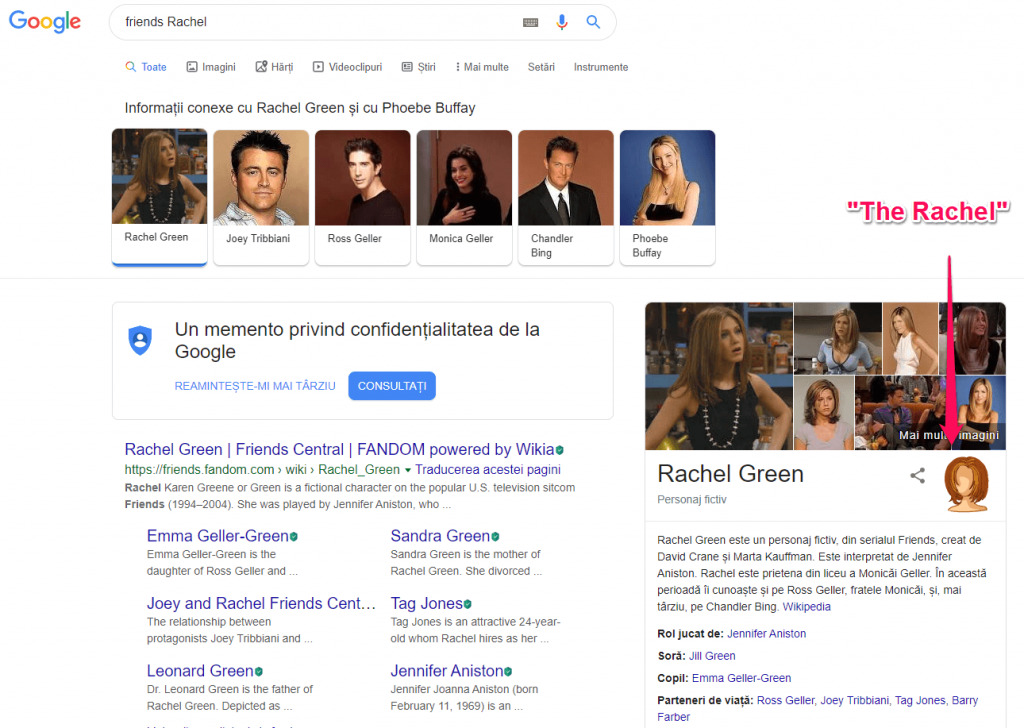Viewport: 1024px width, 728px height.
Task: Open large Rachel Green panel photo
Action: pos(718,376)
